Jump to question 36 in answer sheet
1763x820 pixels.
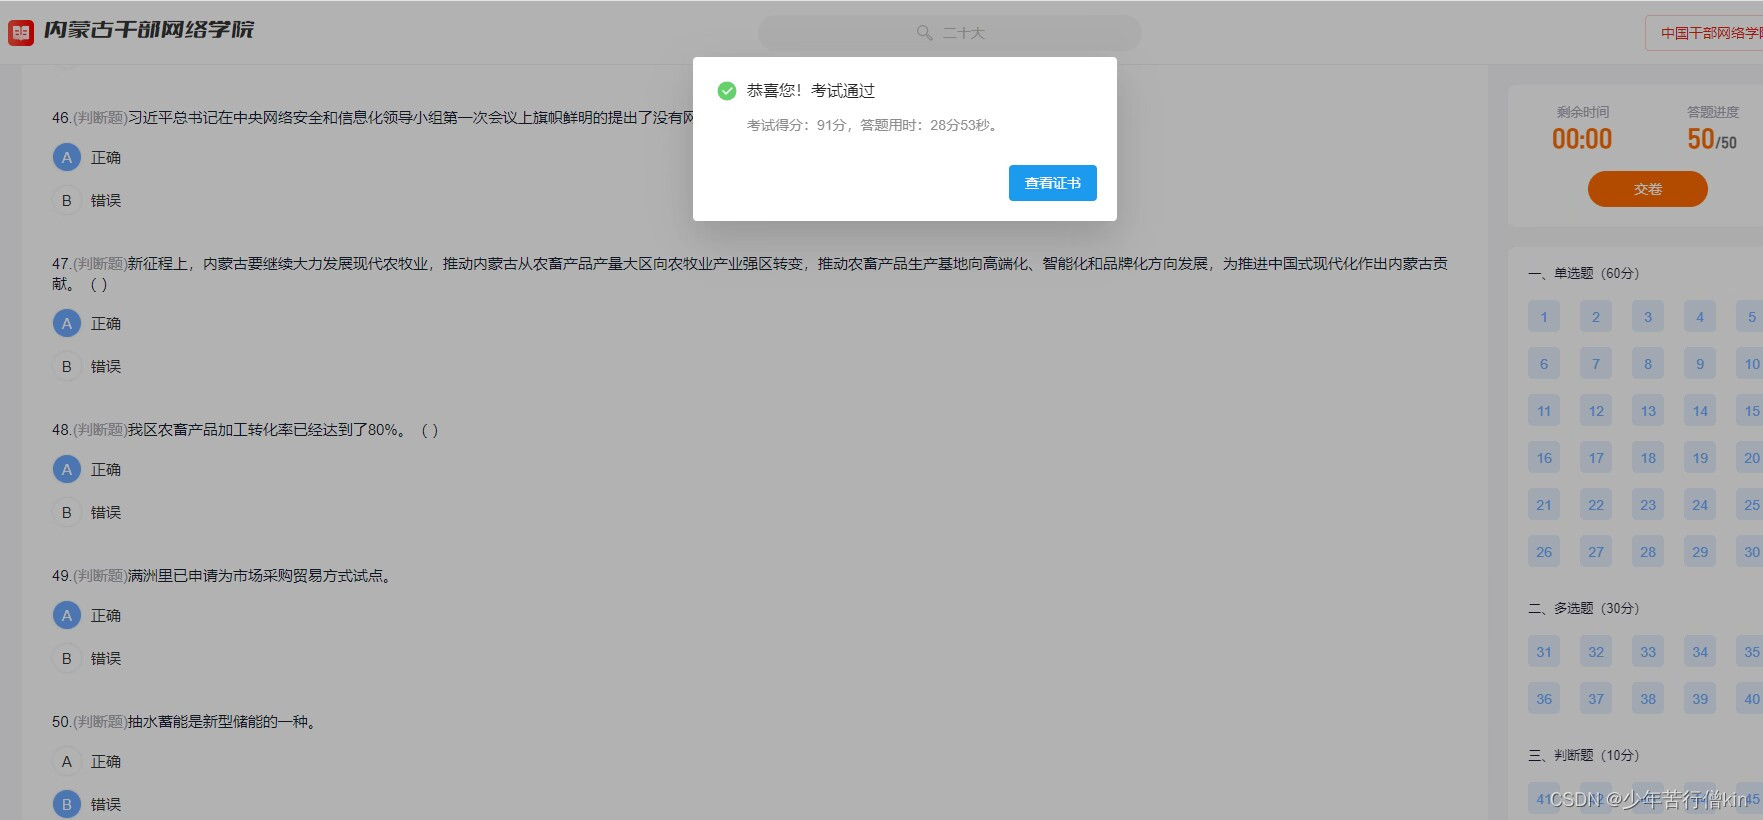pyautogui.click(x=1544, y=699)
